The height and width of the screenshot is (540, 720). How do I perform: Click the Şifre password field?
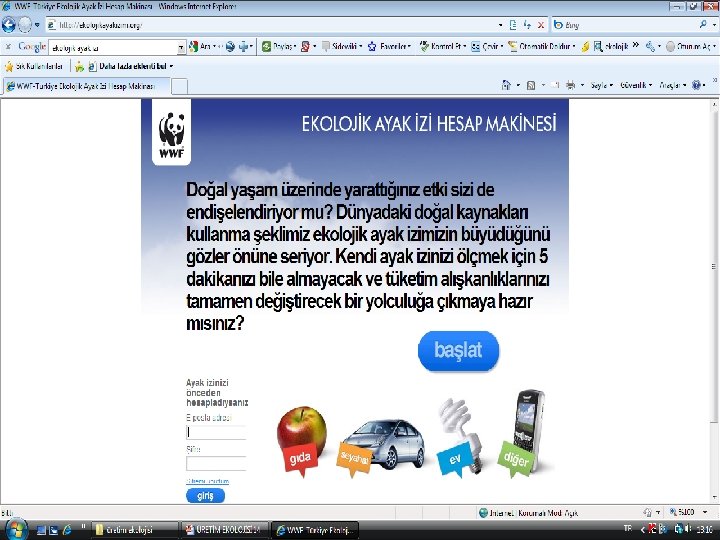click(x=216, y=463)
